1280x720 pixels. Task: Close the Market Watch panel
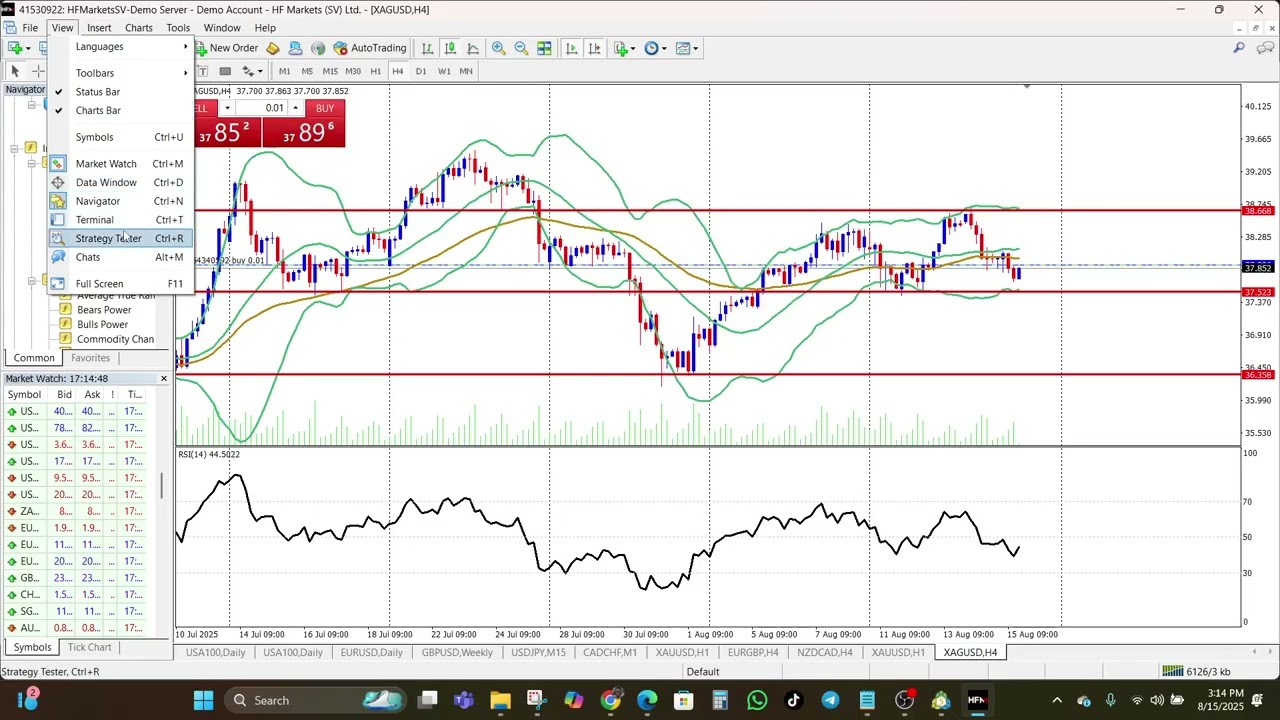coord(164,378)
